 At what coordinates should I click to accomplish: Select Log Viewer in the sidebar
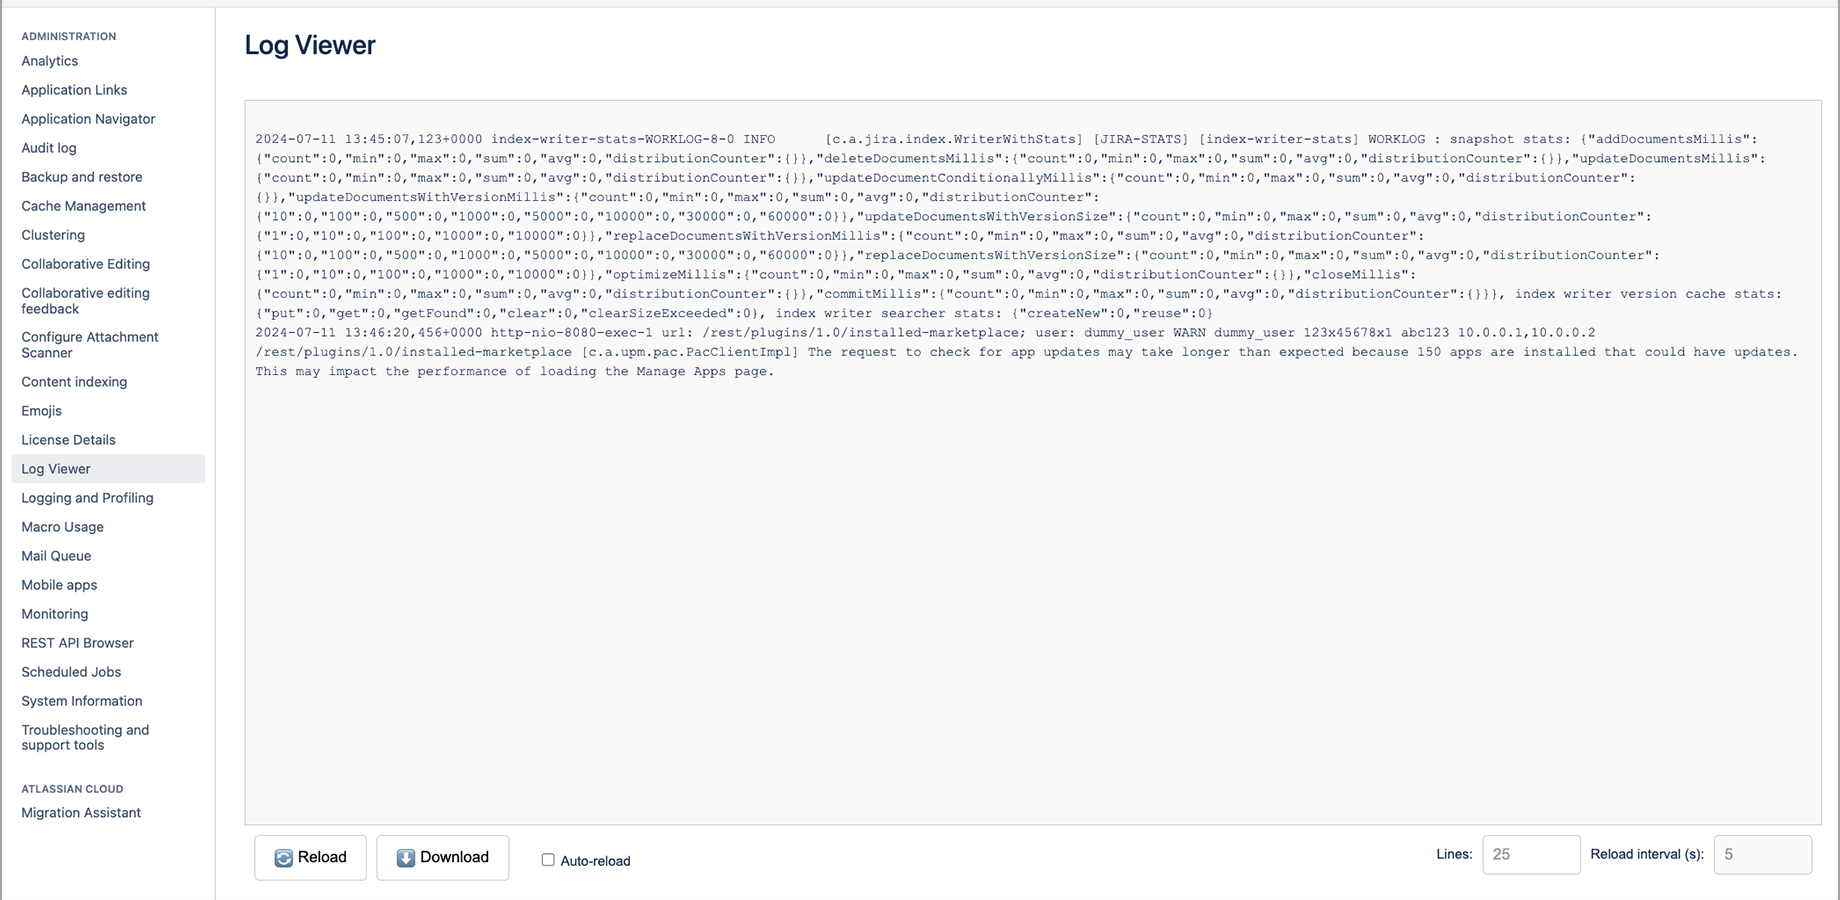pyautogui.click(x=108, y=469)
